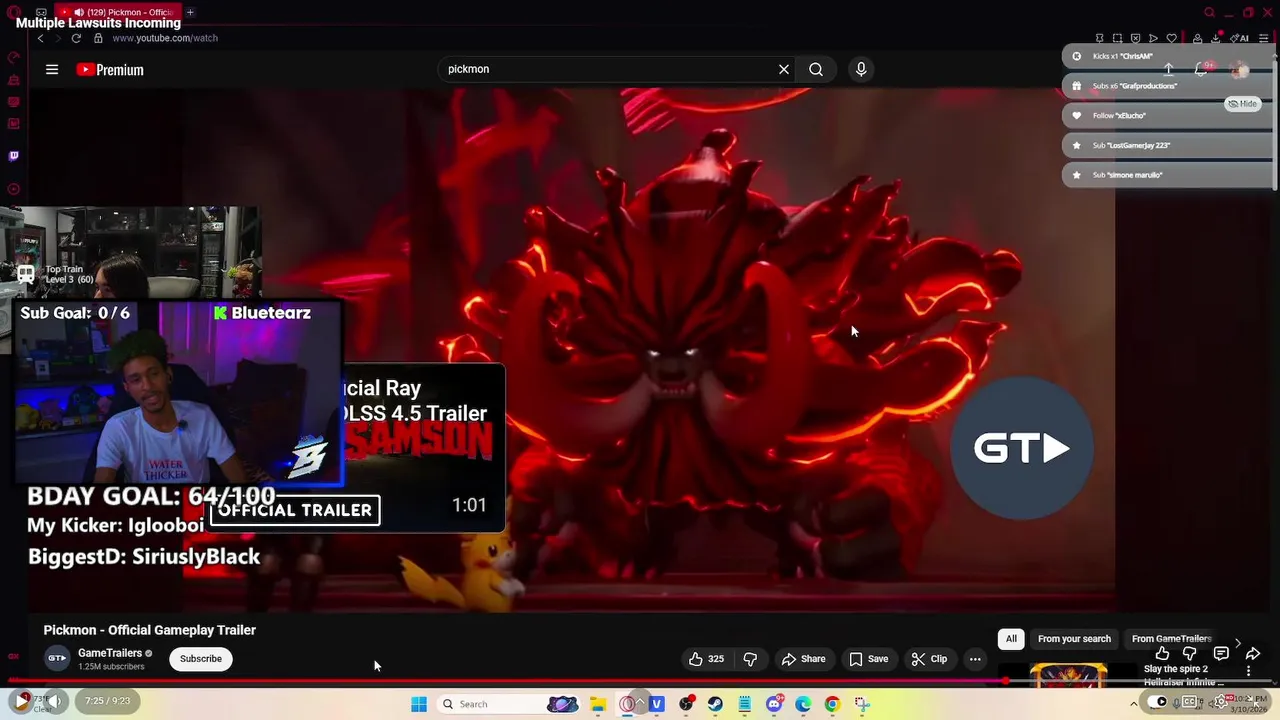1280x720 pixels.
Task: Open the Windows Start menu
Action: click(419, 704)
